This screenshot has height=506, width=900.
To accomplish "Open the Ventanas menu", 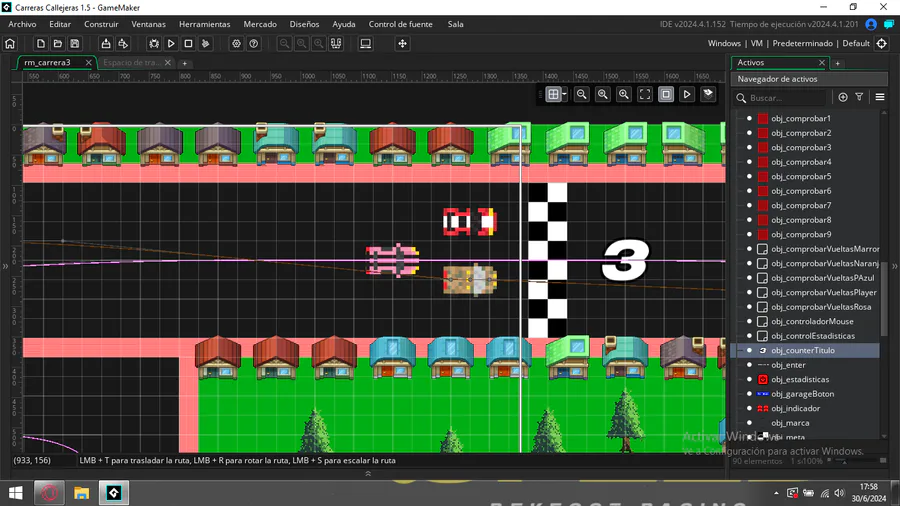I will click(149, 24).
